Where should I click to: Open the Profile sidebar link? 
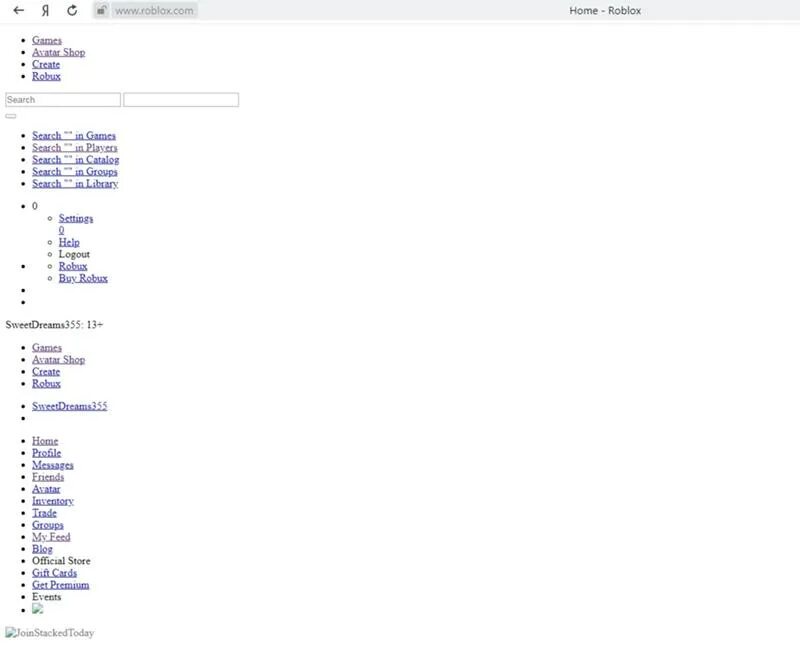(x=46, y=453)
